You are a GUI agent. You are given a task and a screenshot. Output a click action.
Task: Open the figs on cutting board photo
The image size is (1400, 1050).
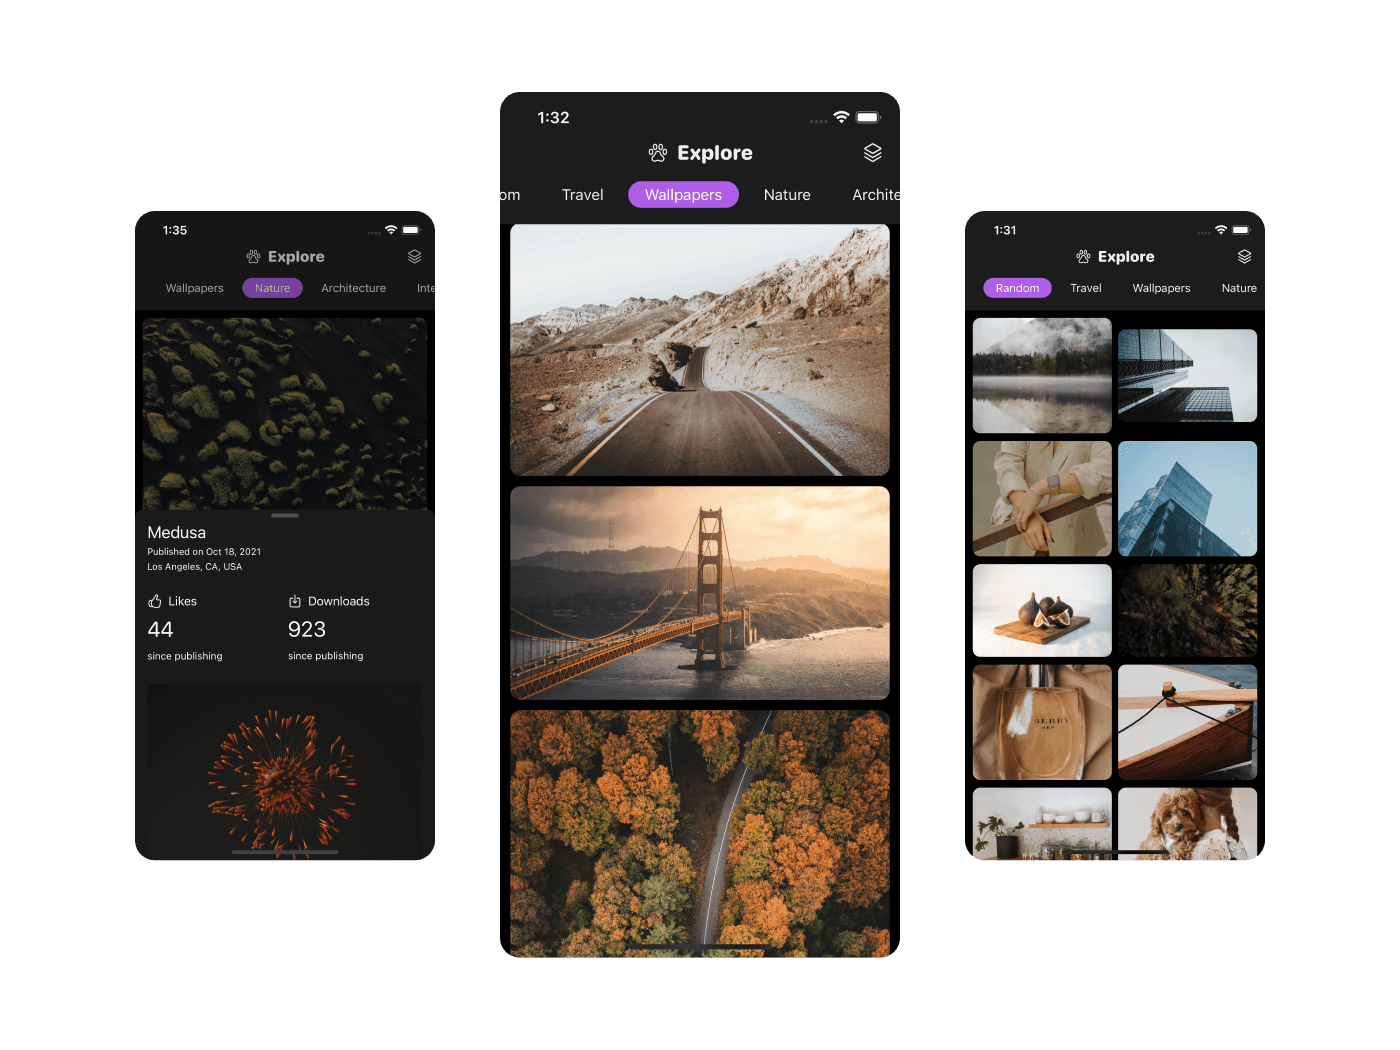(x=1042, y=610)
